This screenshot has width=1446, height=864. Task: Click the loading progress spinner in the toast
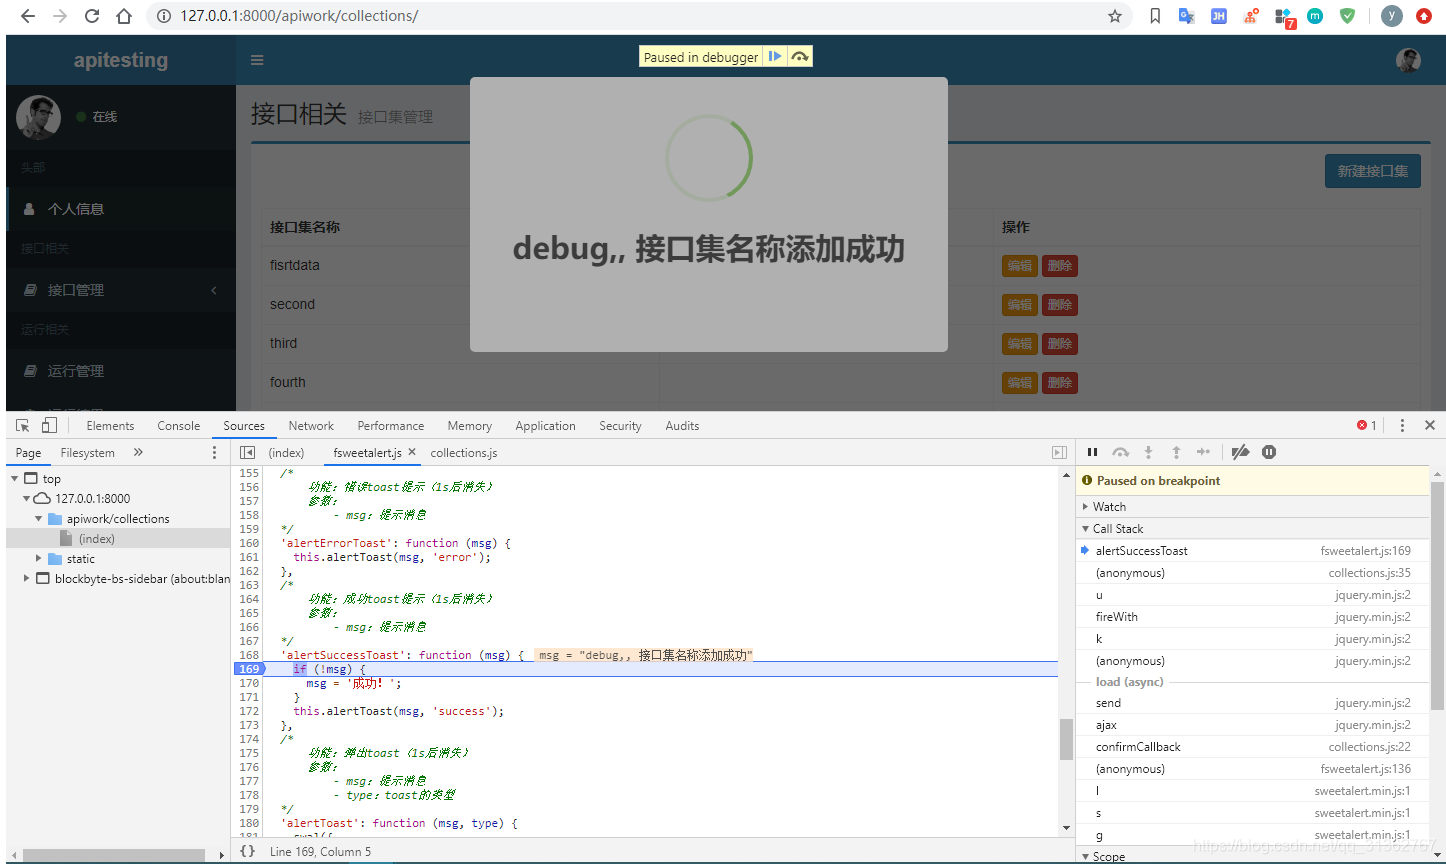(x=709, y=158)
